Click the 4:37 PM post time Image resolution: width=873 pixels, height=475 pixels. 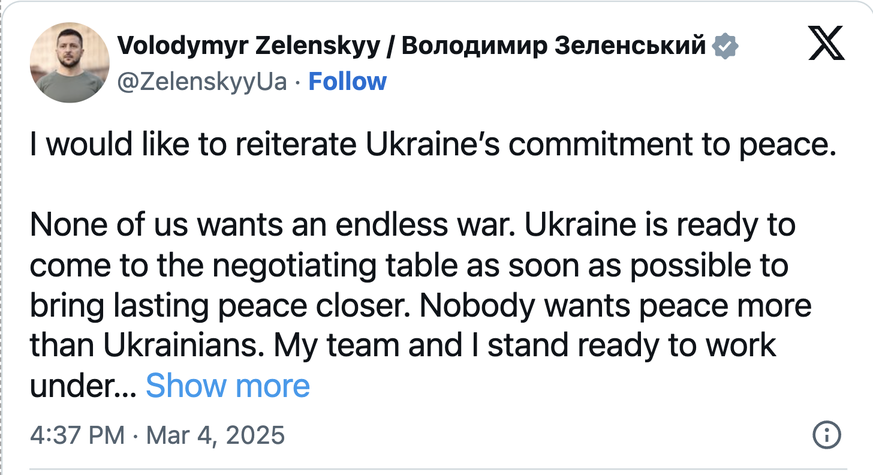tap(78, 436)
